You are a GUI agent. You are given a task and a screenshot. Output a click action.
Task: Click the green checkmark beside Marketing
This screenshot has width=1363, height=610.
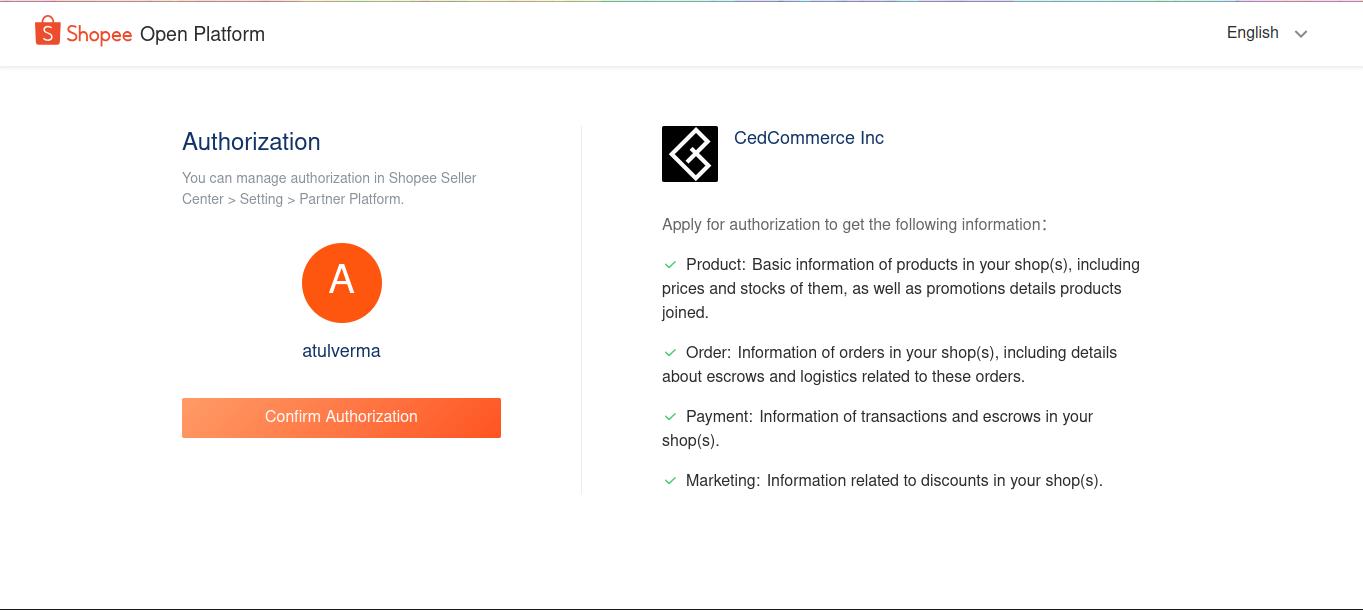[671, 481]
